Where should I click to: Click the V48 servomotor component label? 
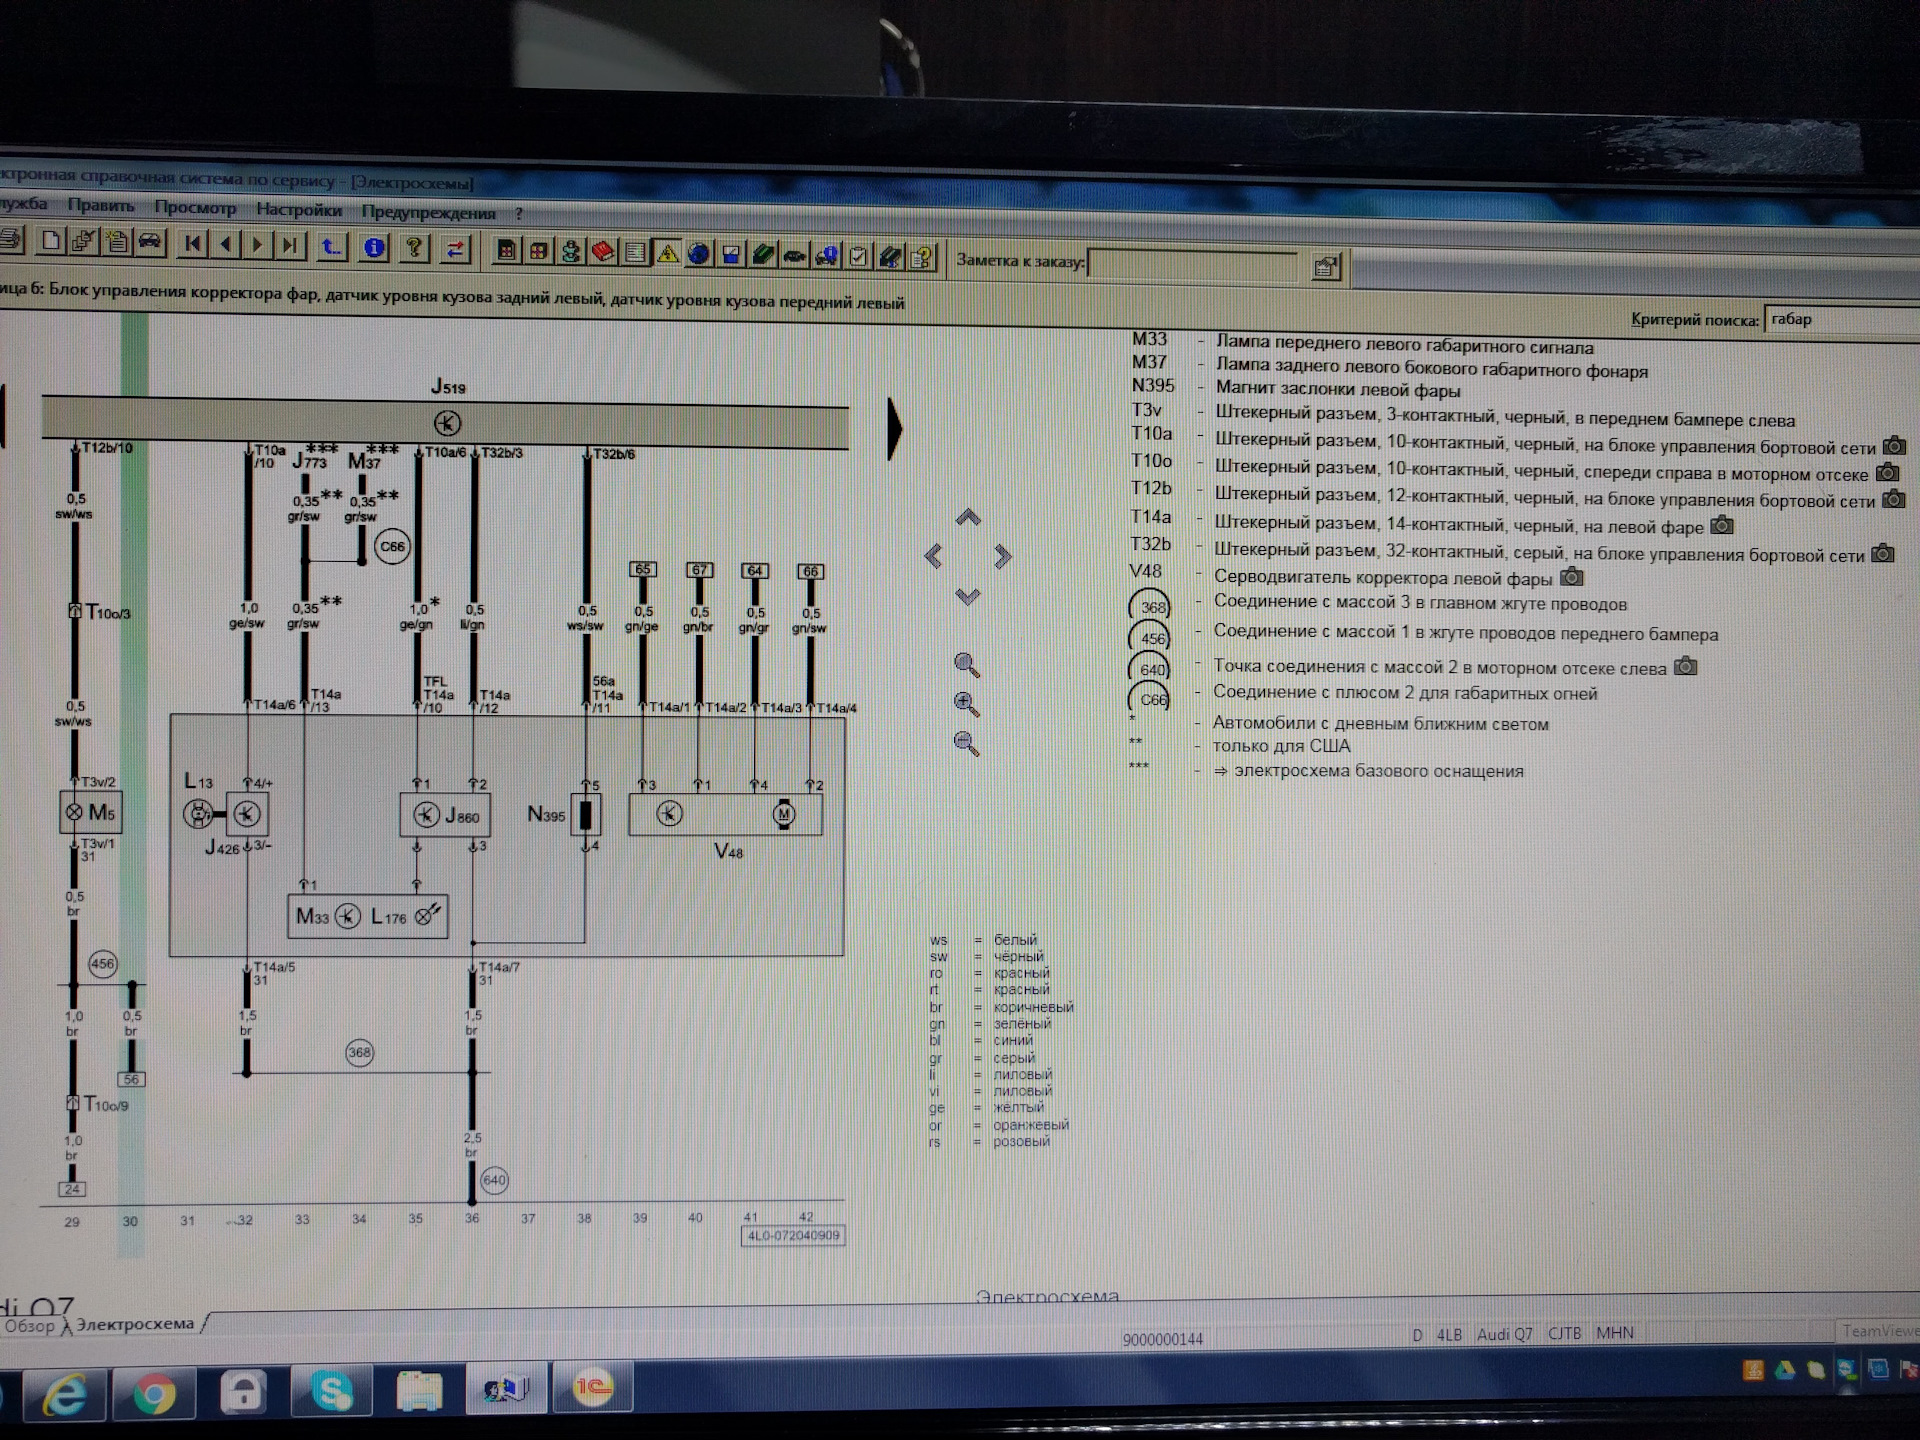pos(728,852)
